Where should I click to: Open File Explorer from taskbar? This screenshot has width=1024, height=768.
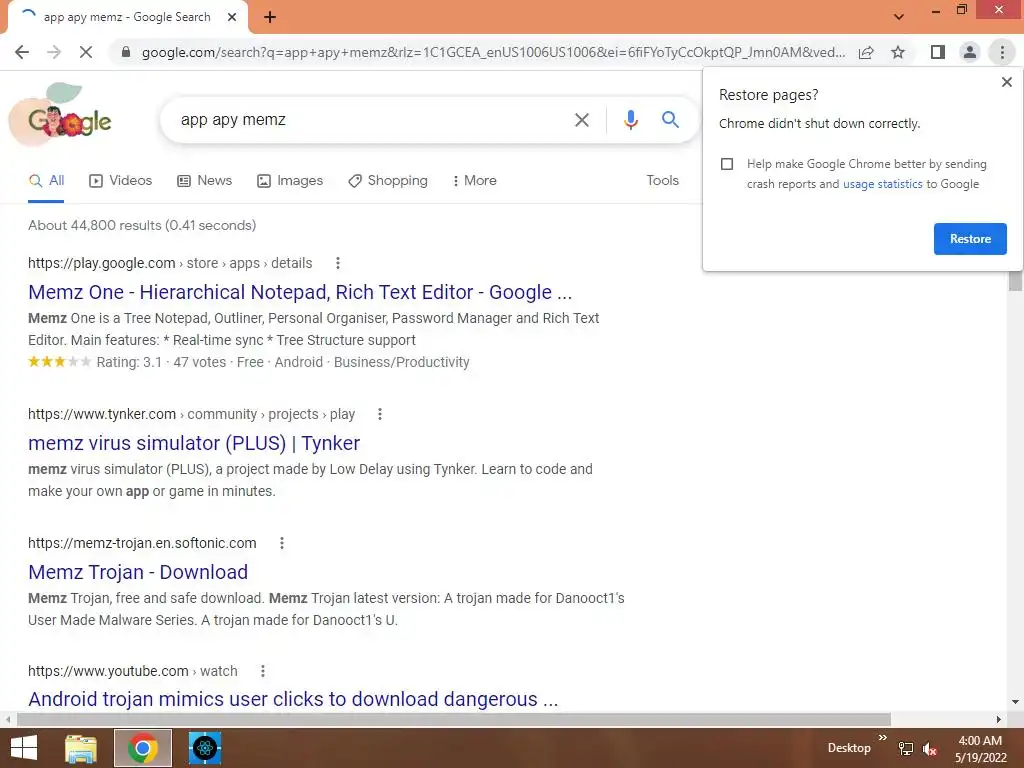81,748
